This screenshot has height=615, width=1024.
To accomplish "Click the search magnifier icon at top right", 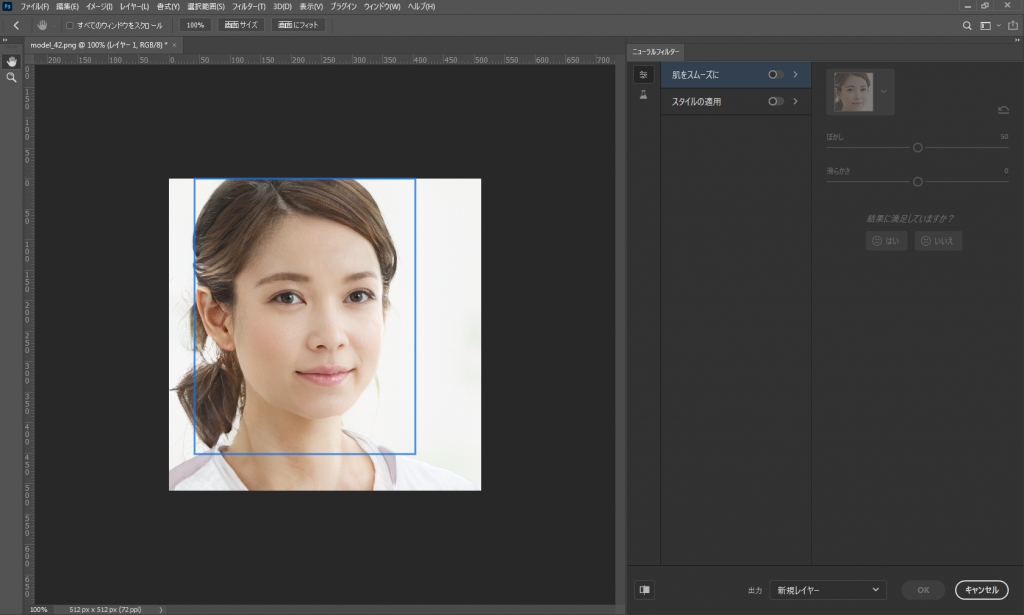I will pyautogui.click(x=966, y=25).
